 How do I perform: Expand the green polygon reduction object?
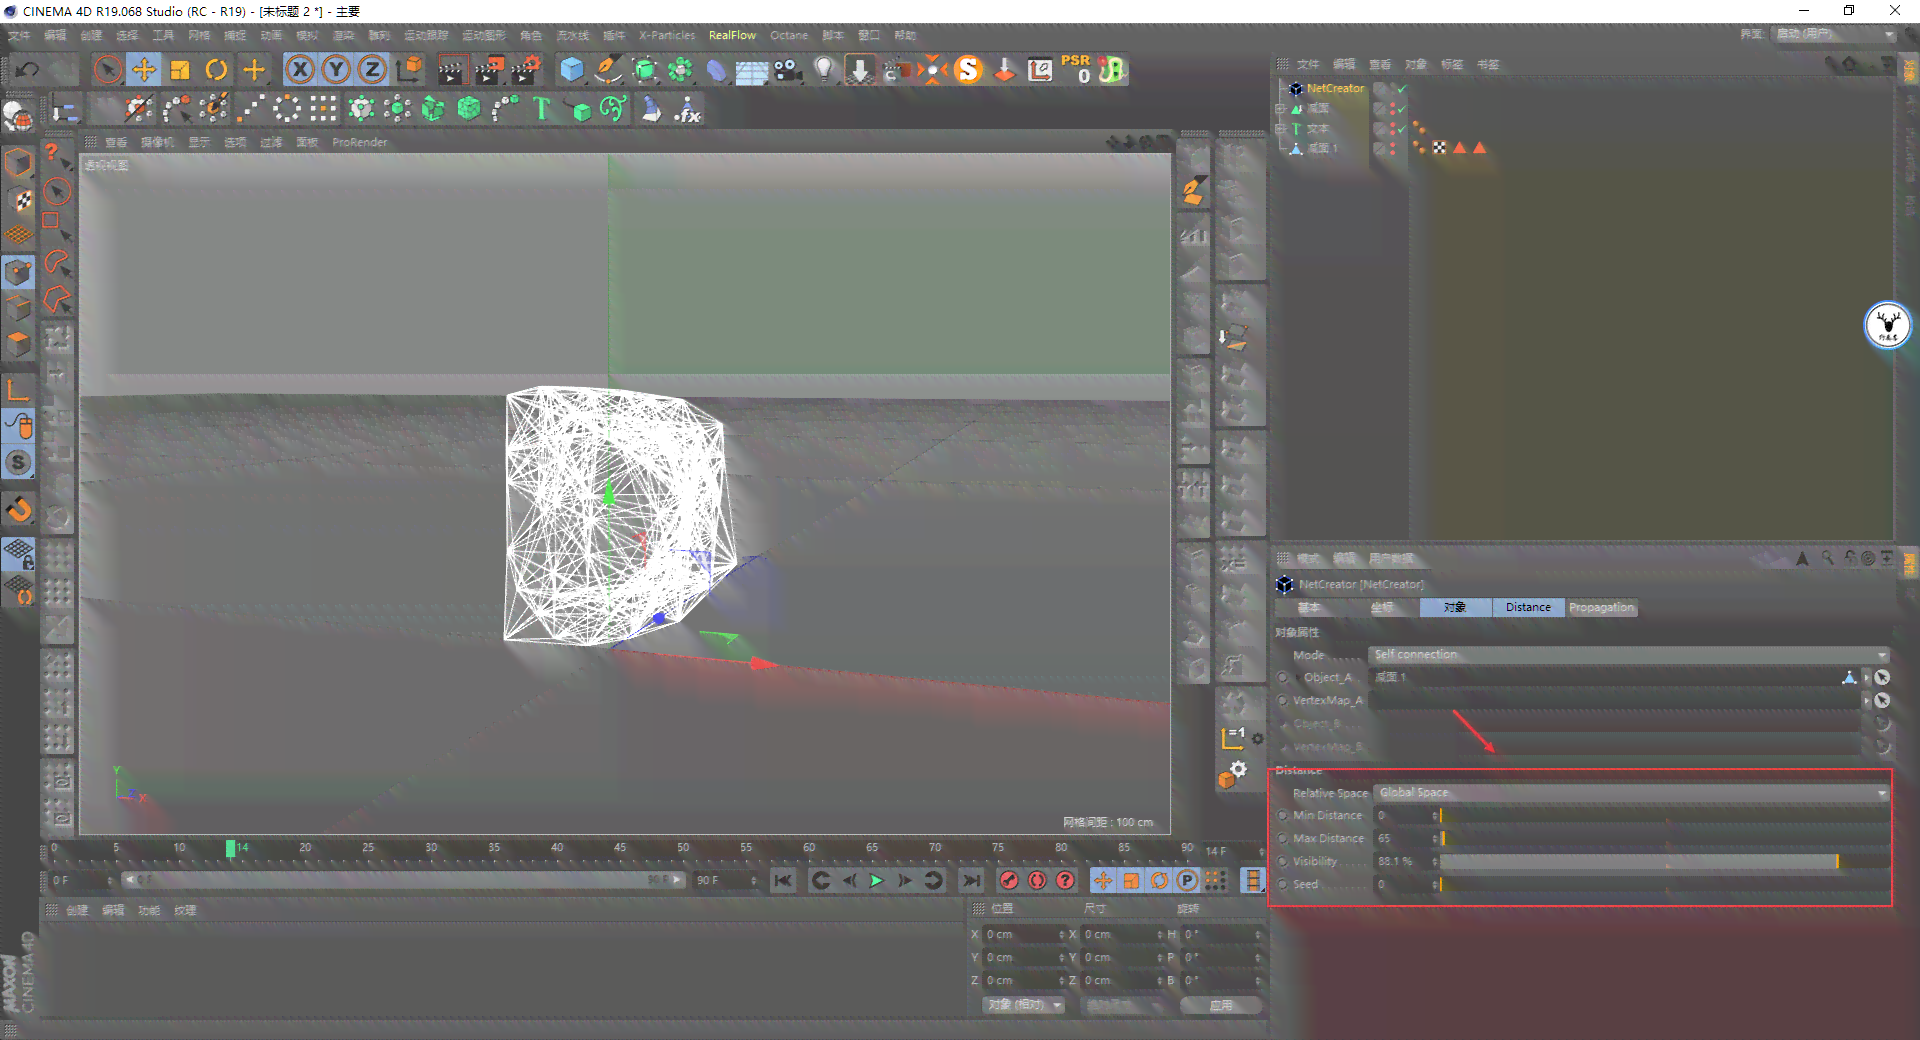pos(1280,108)
